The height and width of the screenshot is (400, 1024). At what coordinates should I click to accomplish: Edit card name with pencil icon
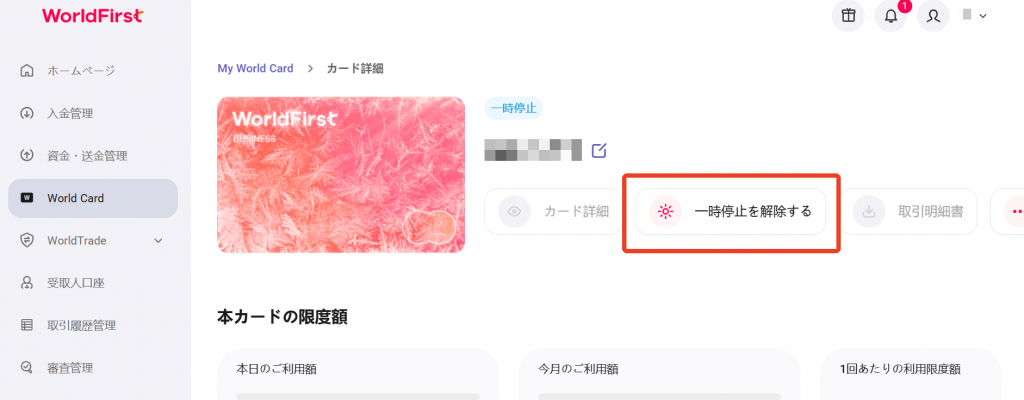(599, 150)
